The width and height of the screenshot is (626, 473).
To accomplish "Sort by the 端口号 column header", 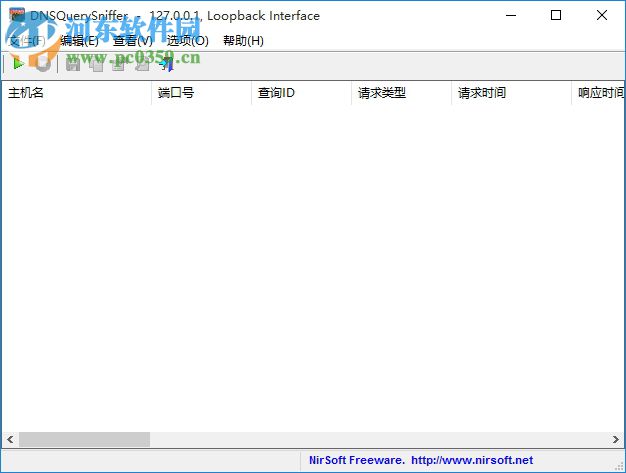I will pos(201,93).
